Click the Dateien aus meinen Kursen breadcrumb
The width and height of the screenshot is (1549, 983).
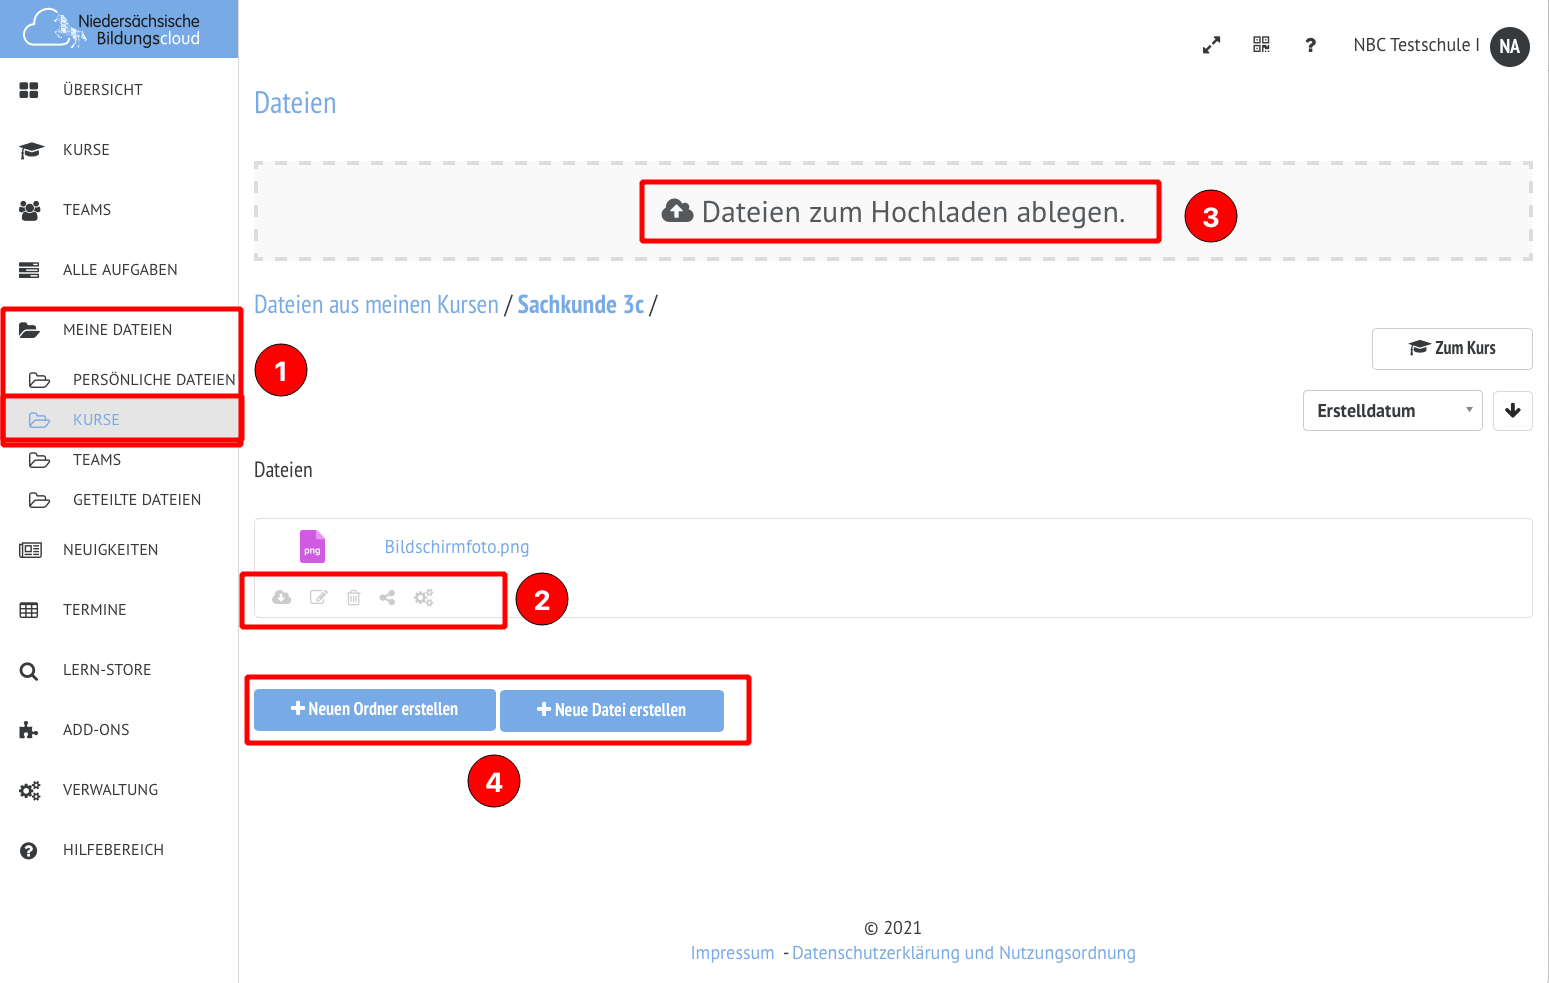(376, 305)
